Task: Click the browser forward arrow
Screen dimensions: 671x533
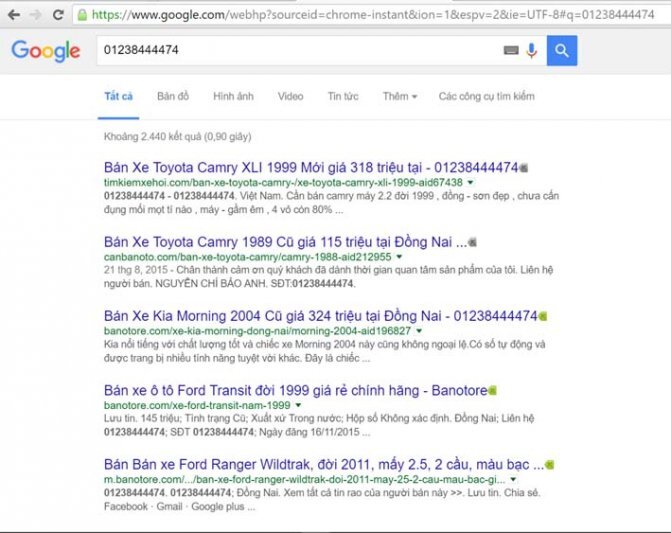Action: [36, 15]
